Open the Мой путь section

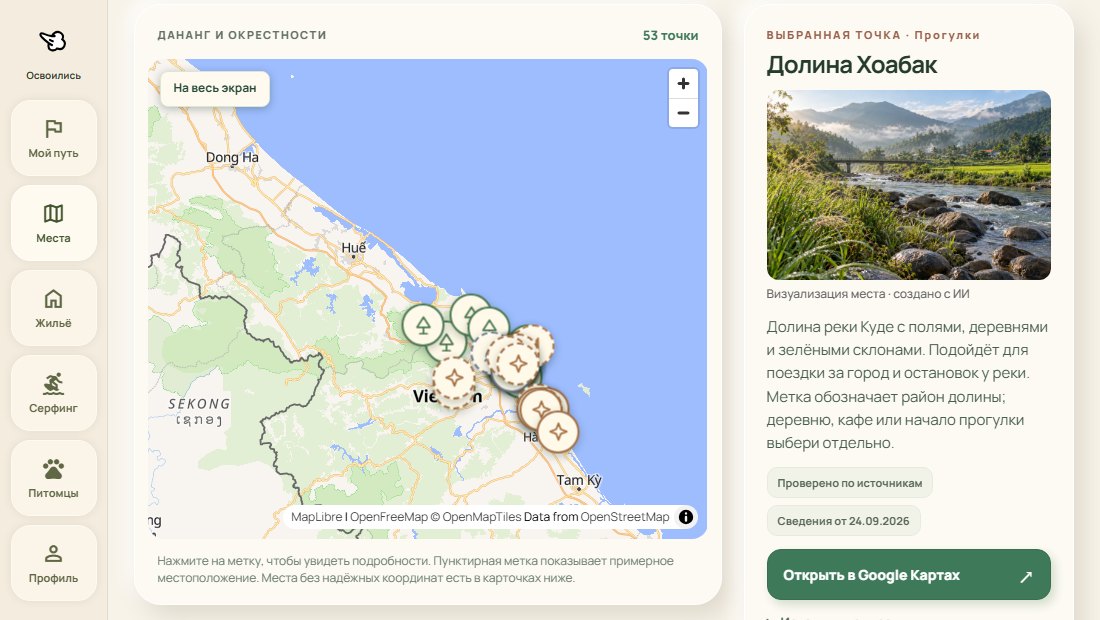pos(53,138)
